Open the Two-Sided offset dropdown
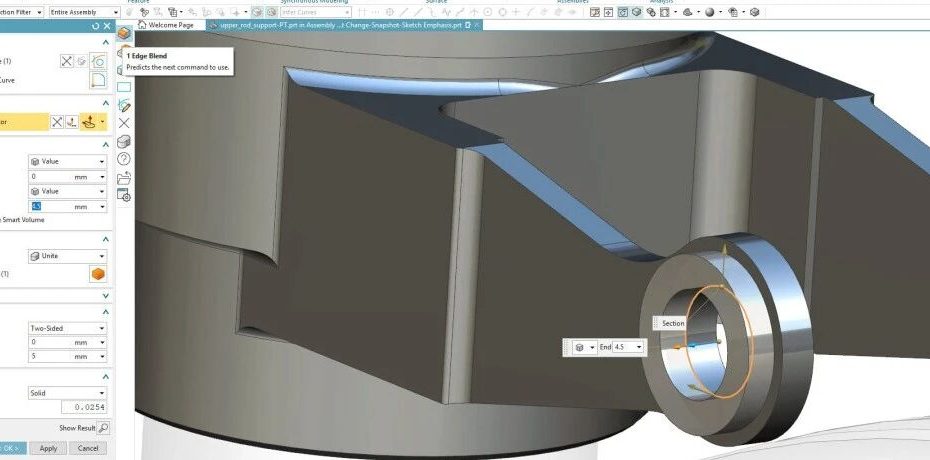930x460 pixels. click(68, 328)
